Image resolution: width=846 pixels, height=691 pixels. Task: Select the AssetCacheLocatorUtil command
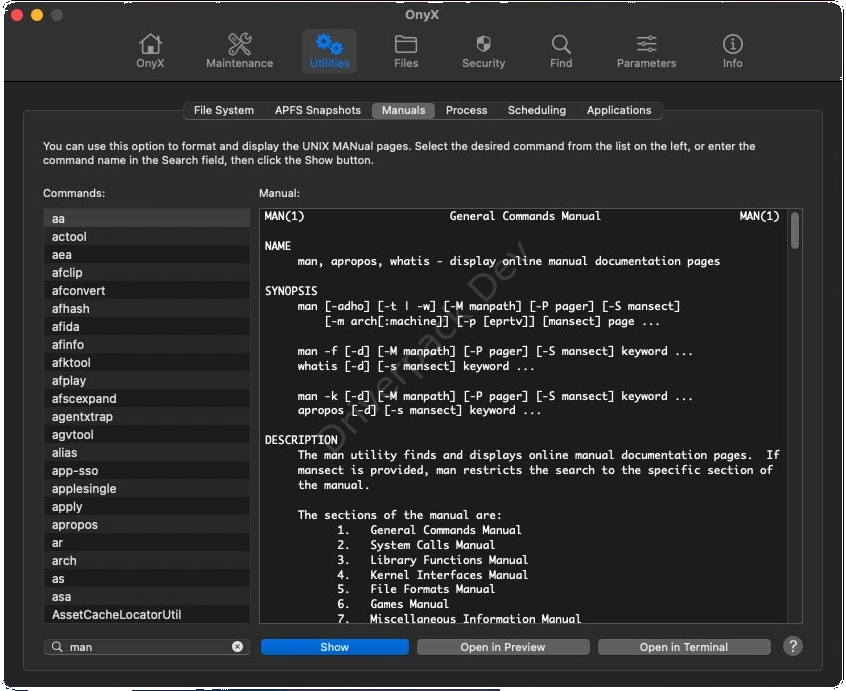(x=147, y=614)
